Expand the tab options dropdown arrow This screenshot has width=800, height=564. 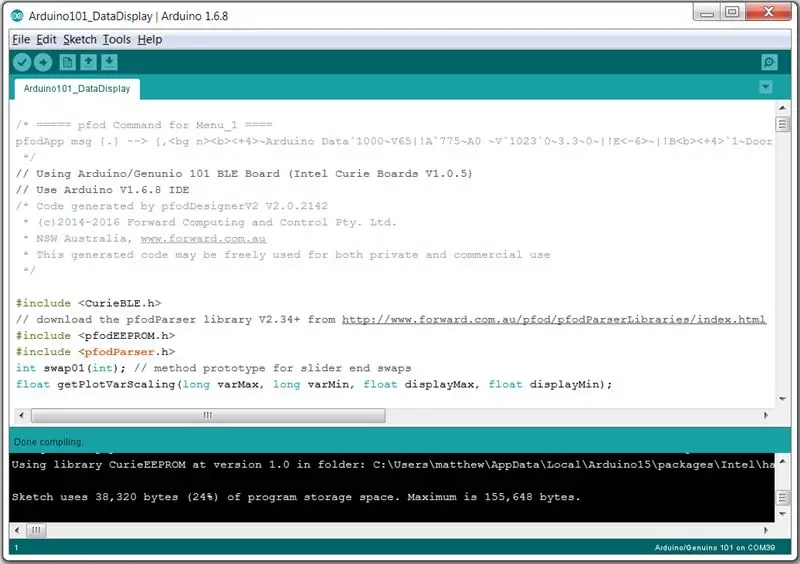(765, 87)
